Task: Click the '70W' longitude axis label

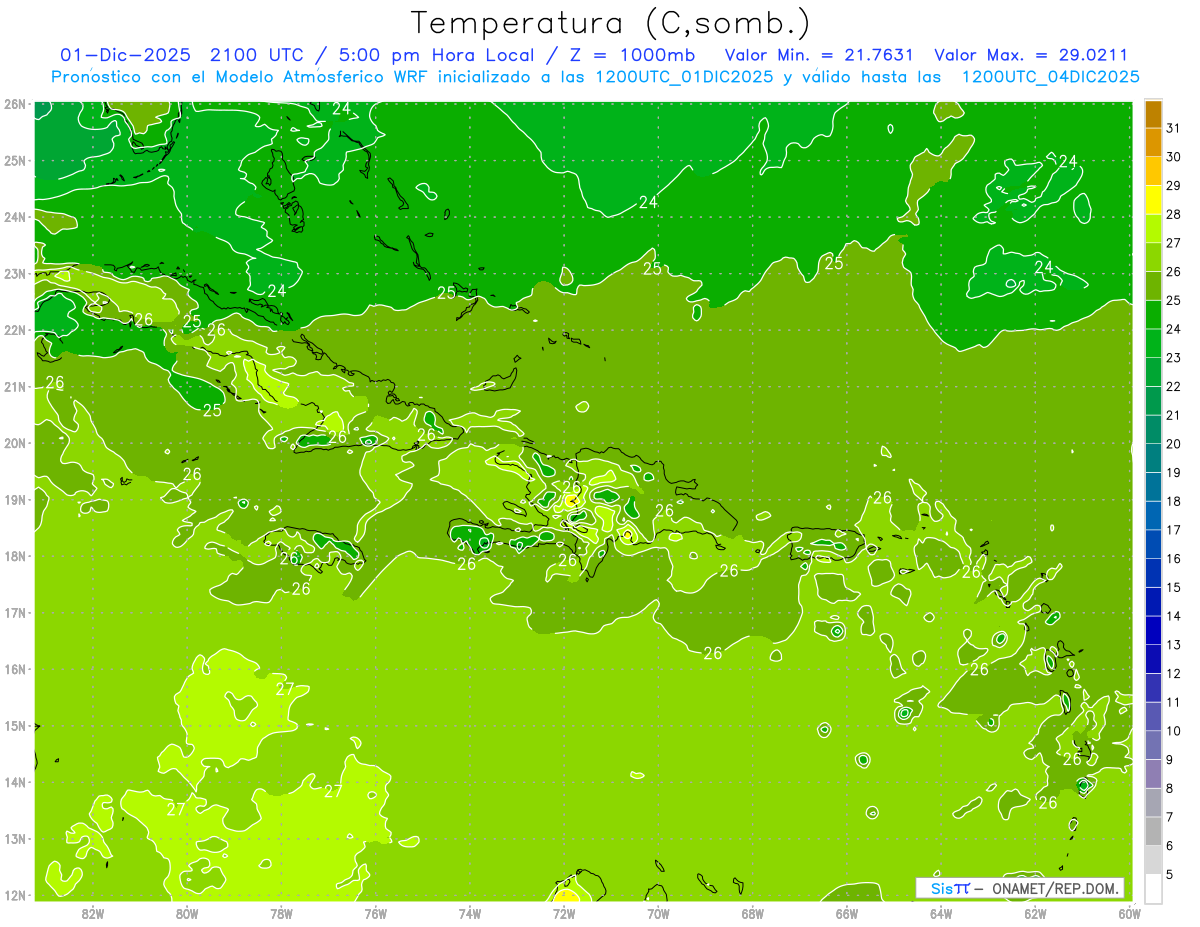Action: 658,913
